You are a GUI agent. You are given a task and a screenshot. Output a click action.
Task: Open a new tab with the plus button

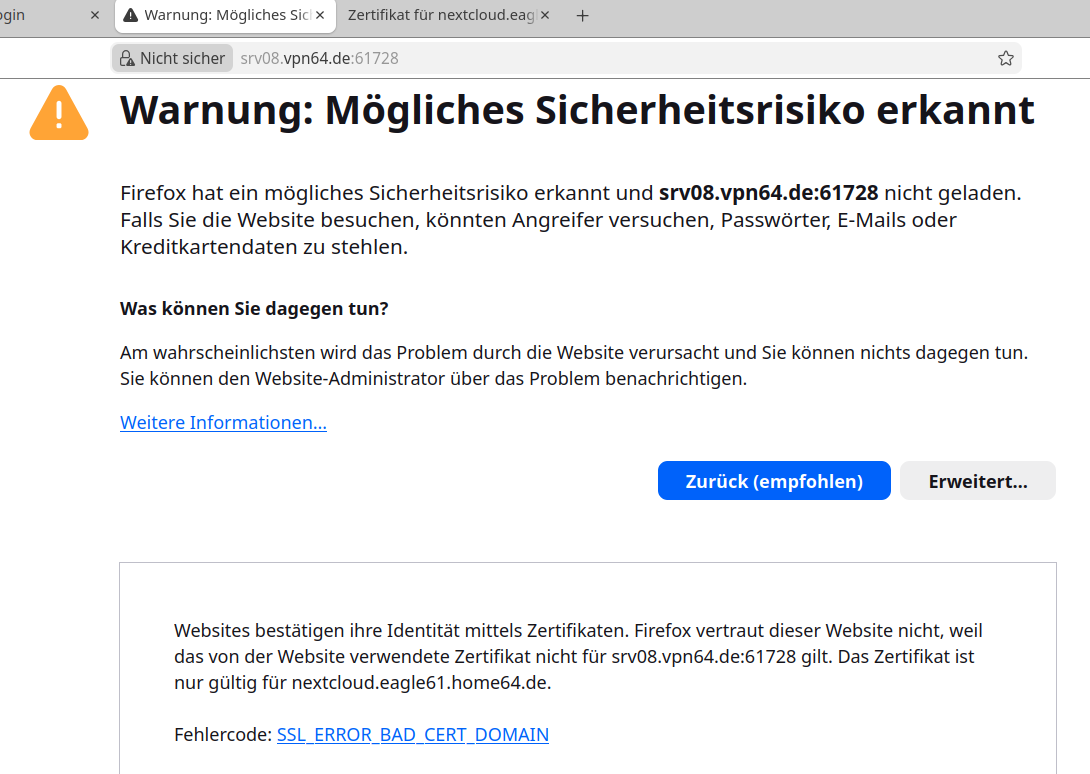tap(583, 16)
